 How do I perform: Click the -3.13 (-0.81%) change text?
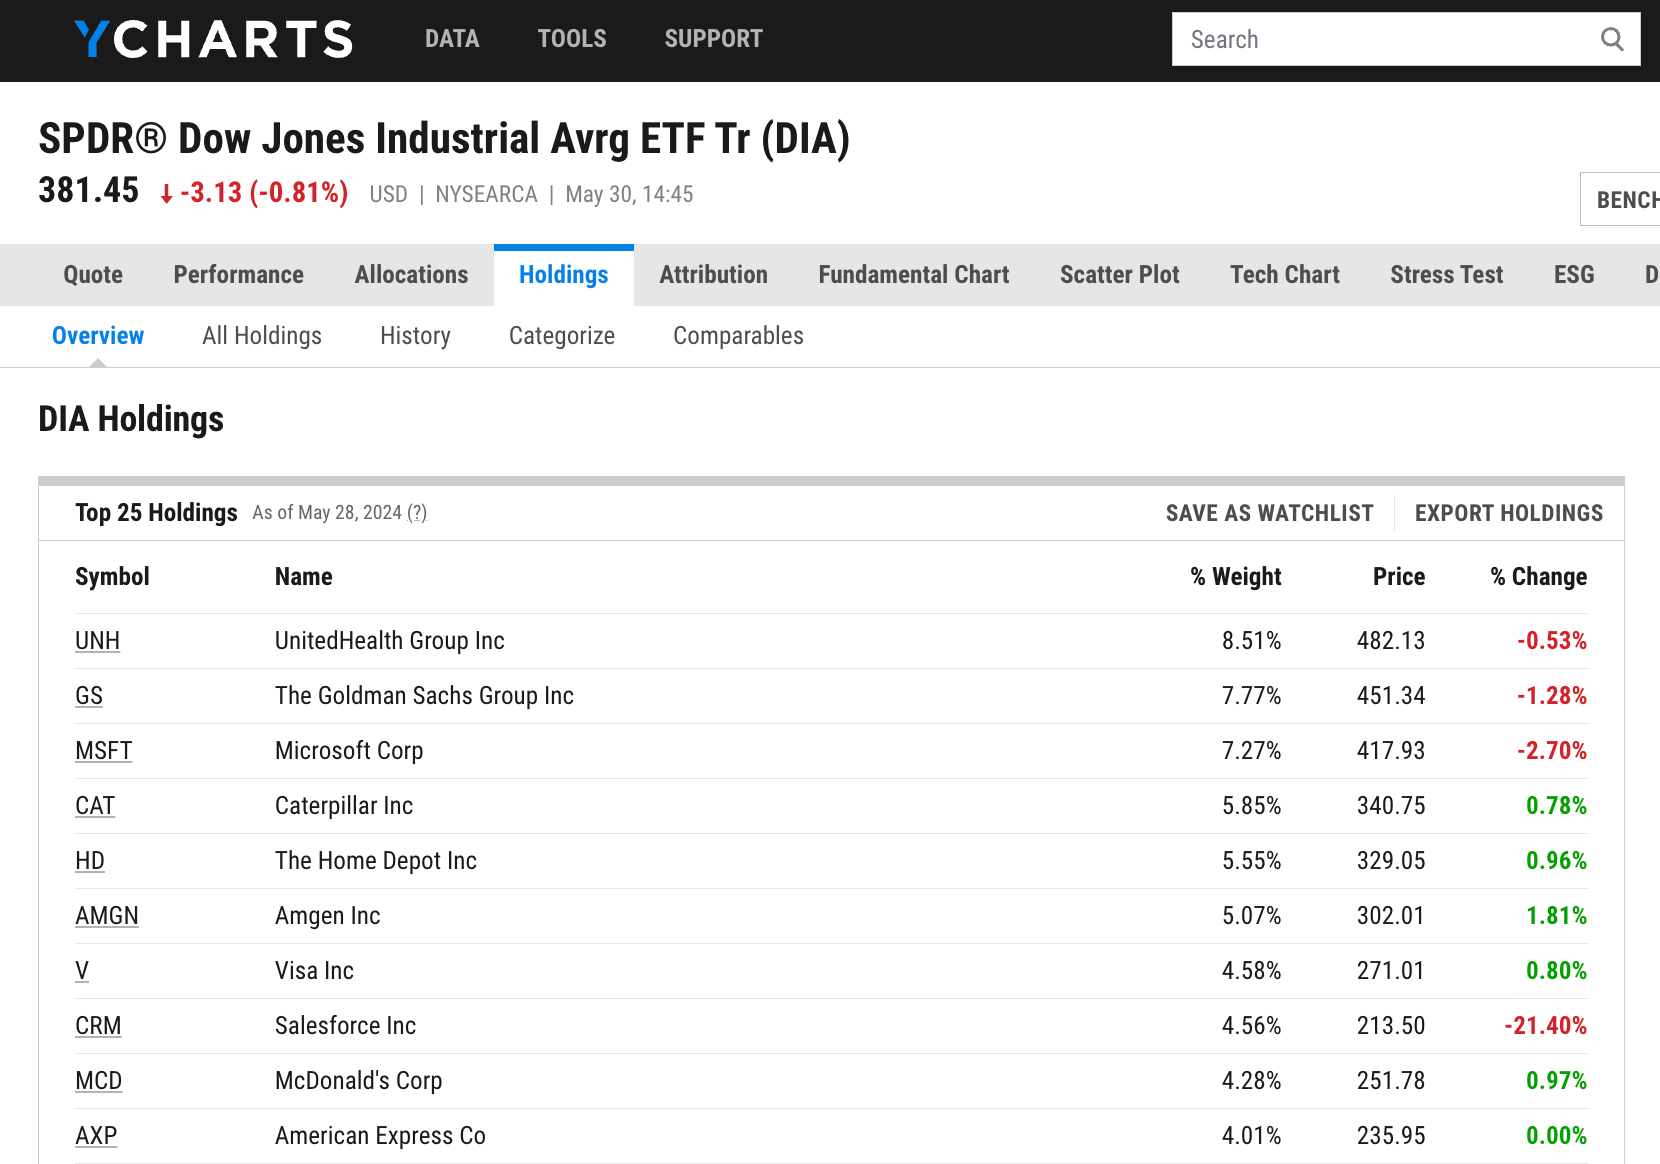tap(254, 192)
